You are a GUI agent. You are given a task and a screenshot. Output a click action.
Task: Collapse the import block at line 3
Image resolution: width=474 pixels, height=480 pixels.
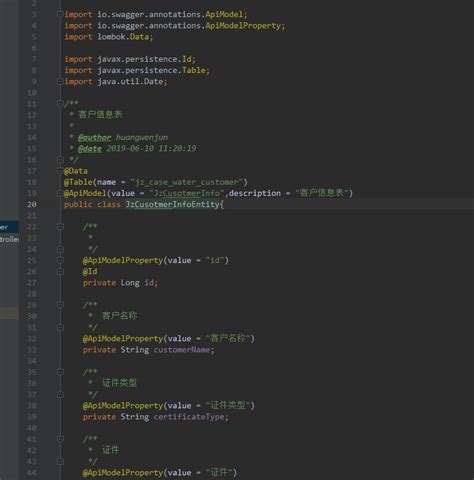(x=60, y=14)
